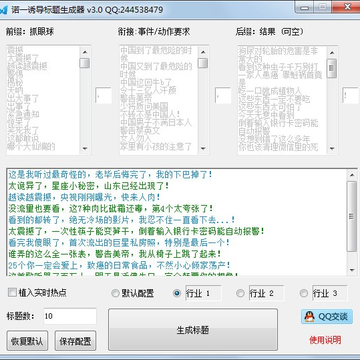360x360 pixels.
Task: Click the results box scrollbar thumb
Action: click(x=351, y=216)
